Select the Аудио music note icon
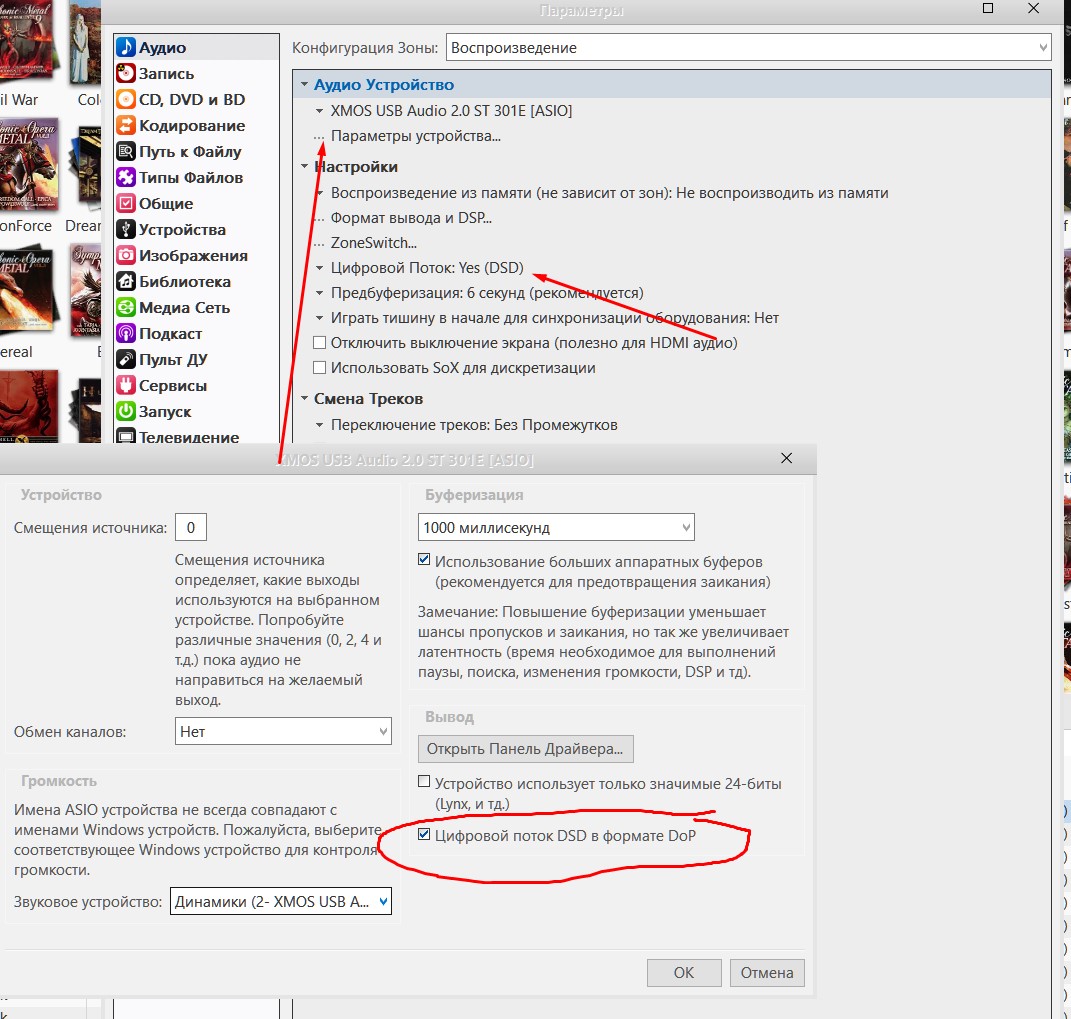This screenshot has width=1071, height=1019. click(x=126, y=48)
